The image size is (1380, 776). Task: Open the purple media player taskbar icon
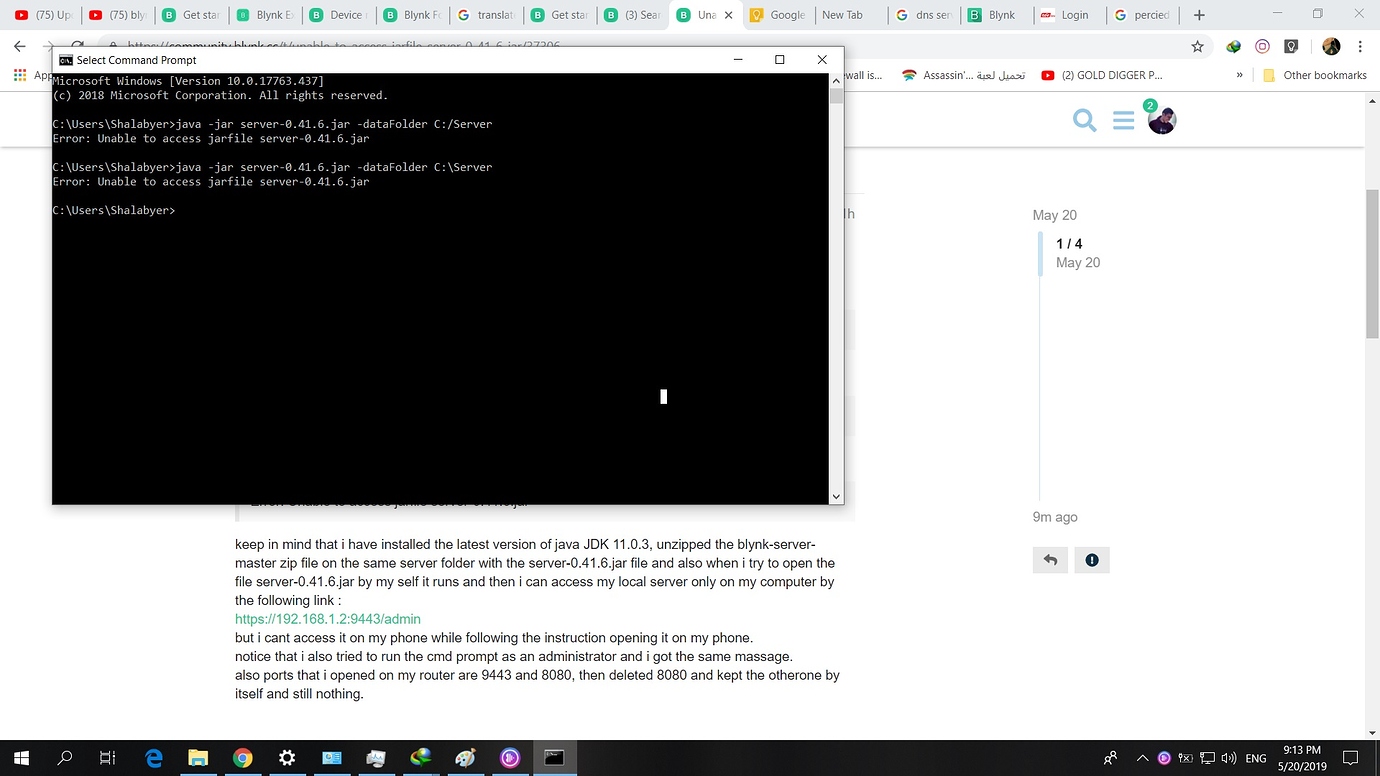(510, 758)
